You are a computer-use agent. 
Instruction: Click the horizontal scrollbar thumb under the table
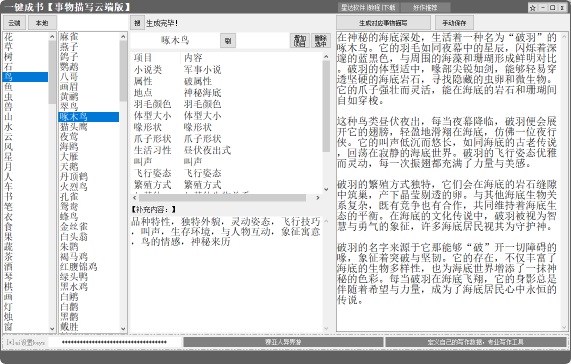coord(222,198)
